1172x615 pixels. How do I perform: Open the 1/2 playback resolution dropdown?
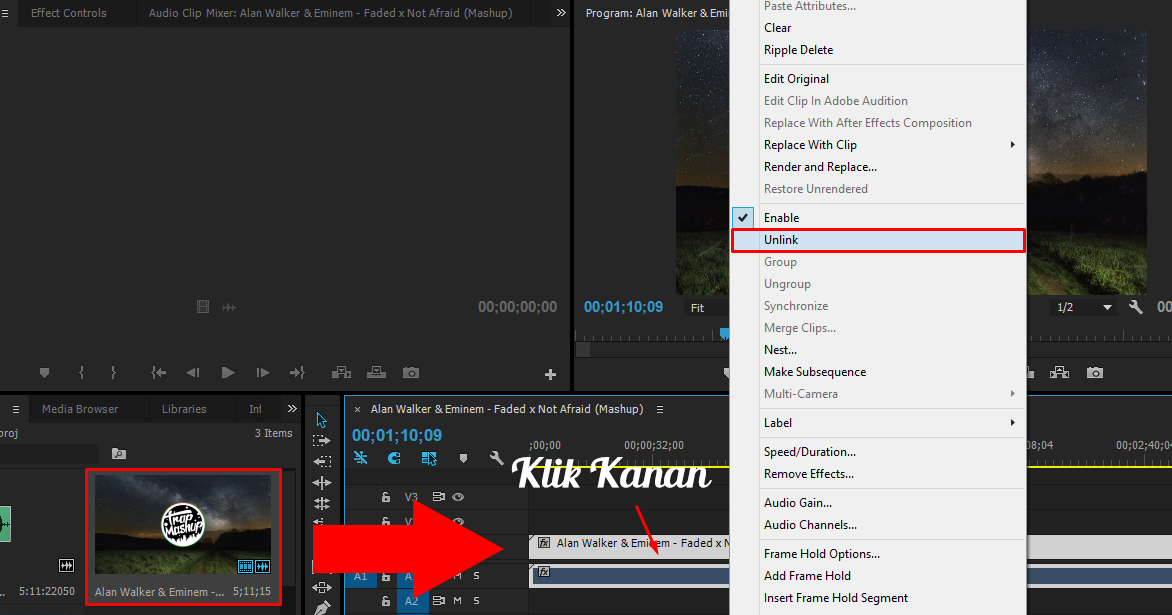[1084, 307]
